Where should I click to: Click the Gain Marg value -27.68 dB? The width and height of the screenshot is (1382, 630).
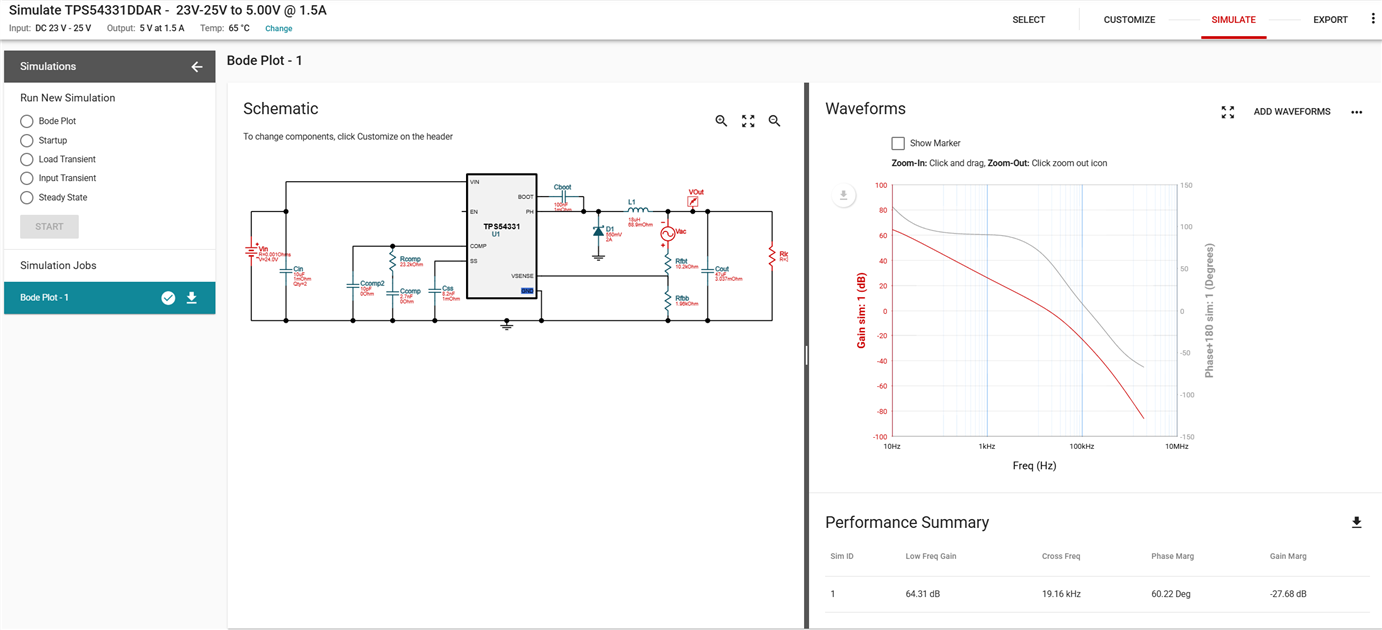pos(1288,594)
